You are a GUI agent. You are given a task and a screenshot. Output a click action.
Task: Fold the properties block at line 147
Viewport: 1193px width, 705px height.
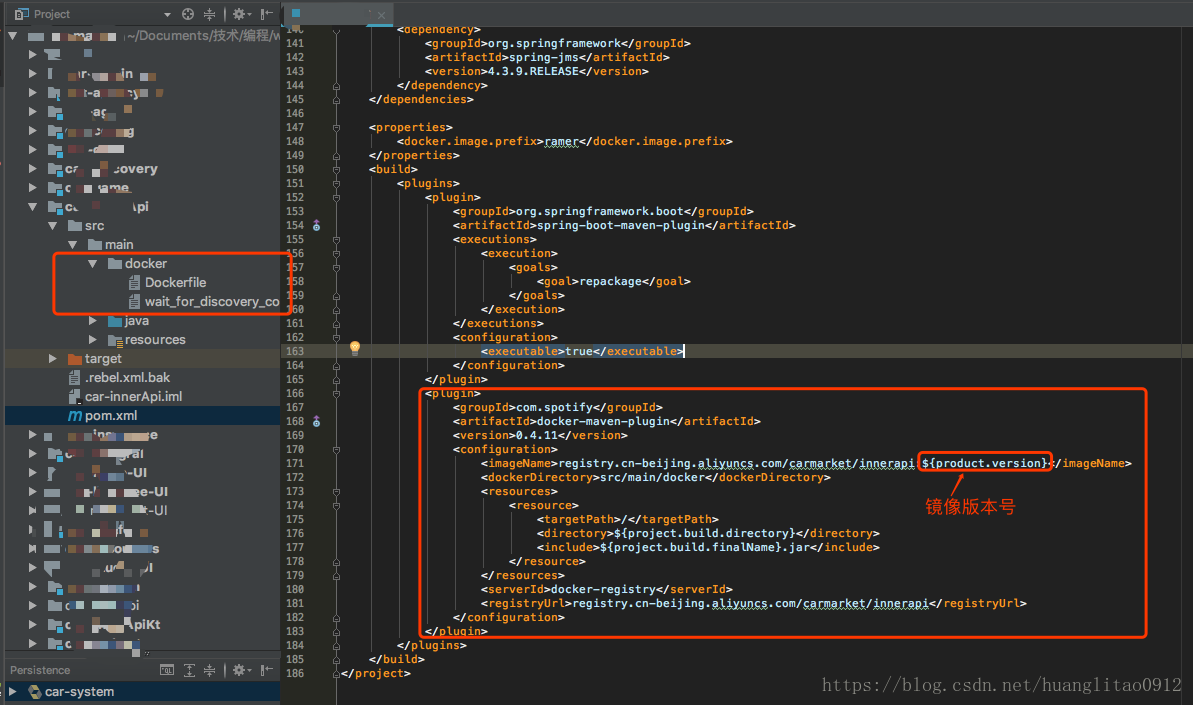point(336,128)
